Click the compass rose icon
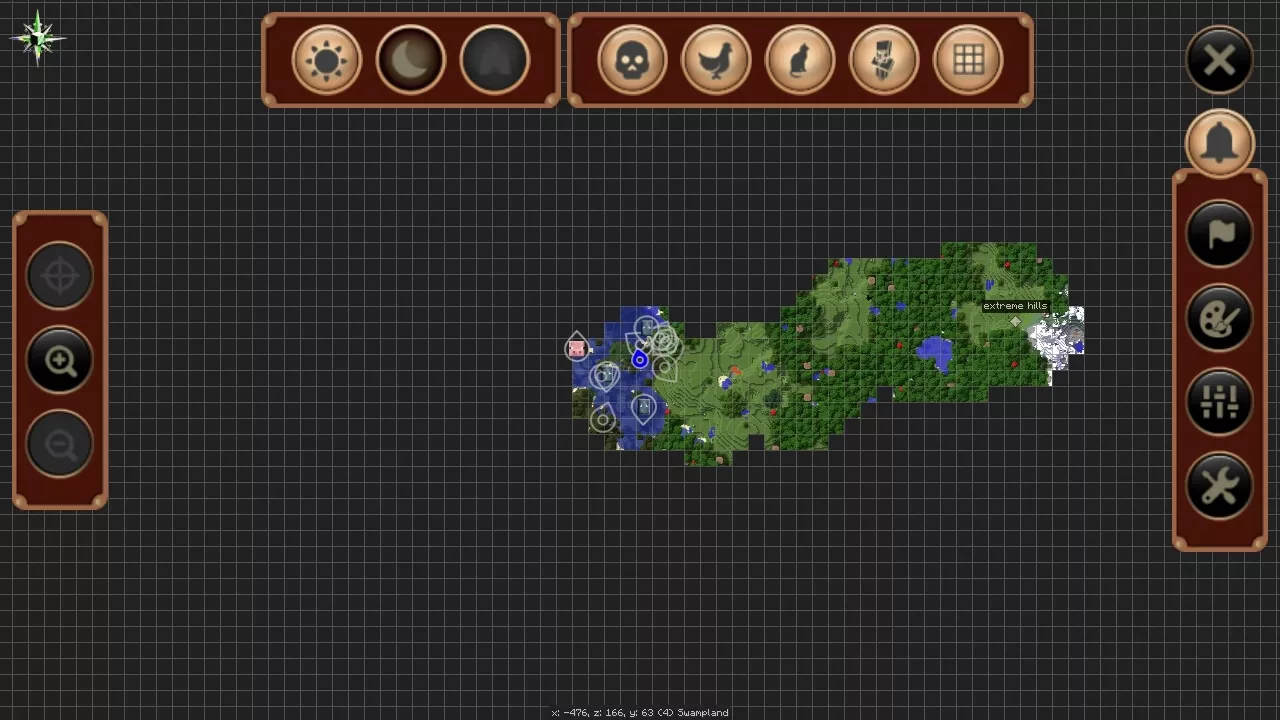The image size is (1280, 720). point(38,38)
